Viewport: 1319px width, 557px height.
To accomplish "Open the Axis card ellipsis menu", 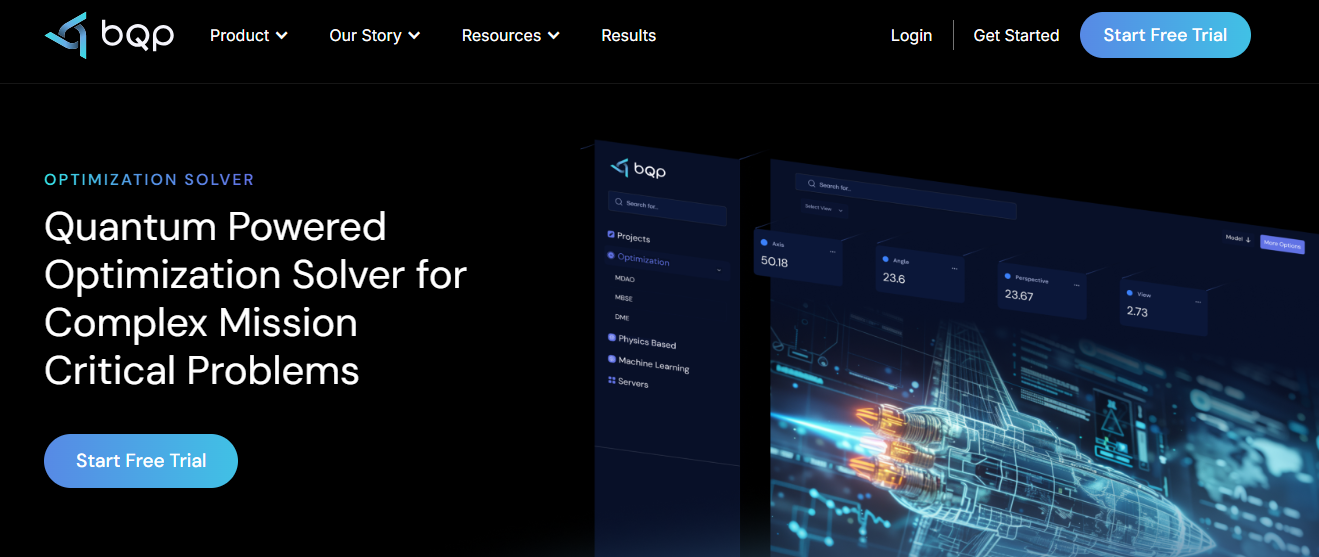I will [832, 252].
